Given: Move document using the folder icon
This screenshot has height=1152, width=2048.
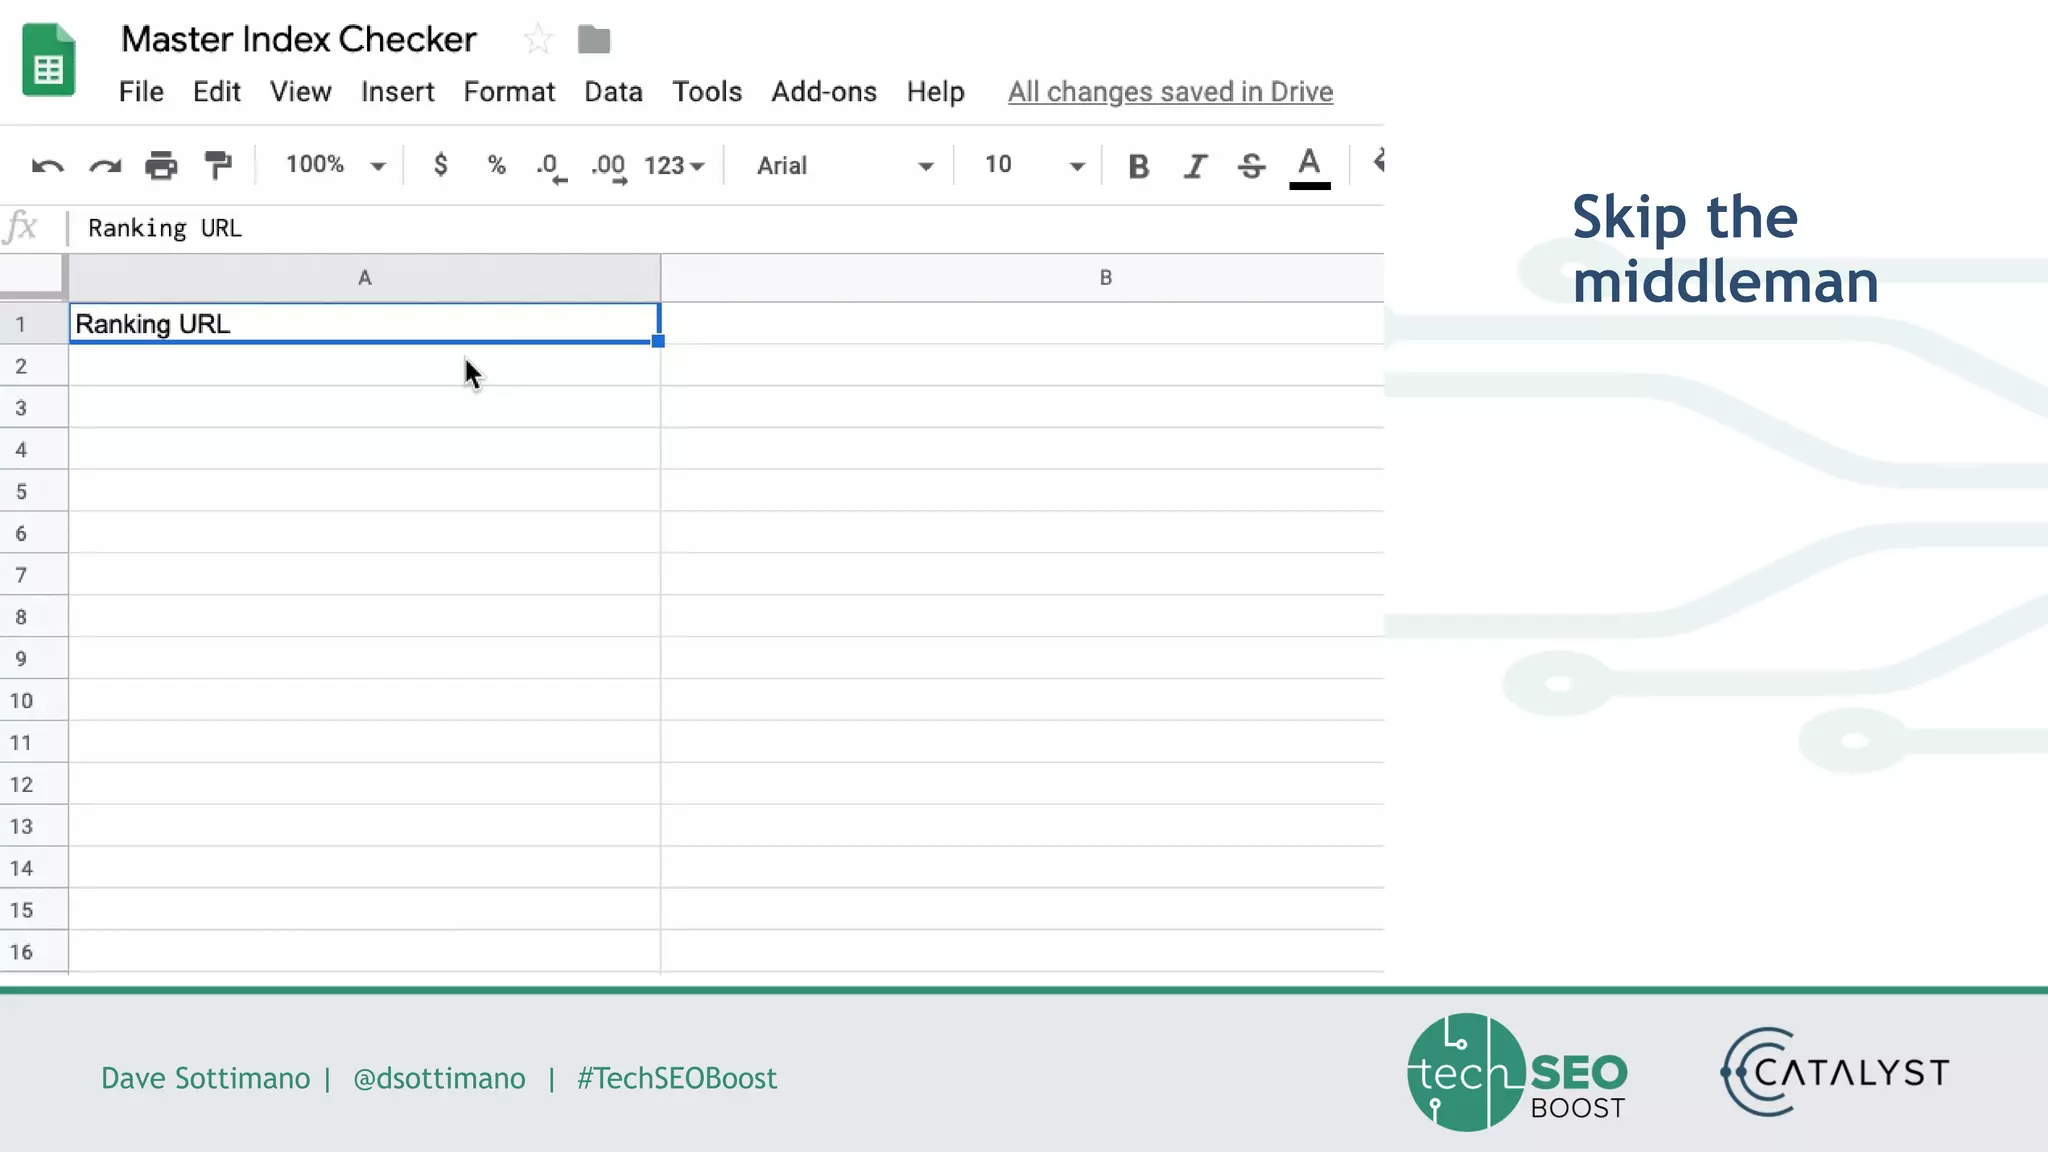Looking at the screenshot, I should click(594, 40).
